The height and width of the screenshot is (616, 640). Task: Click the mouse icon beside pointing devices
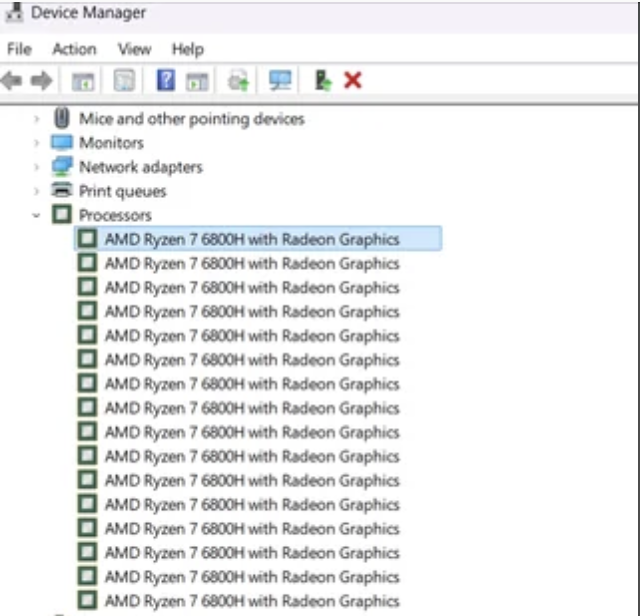point(62,118)
